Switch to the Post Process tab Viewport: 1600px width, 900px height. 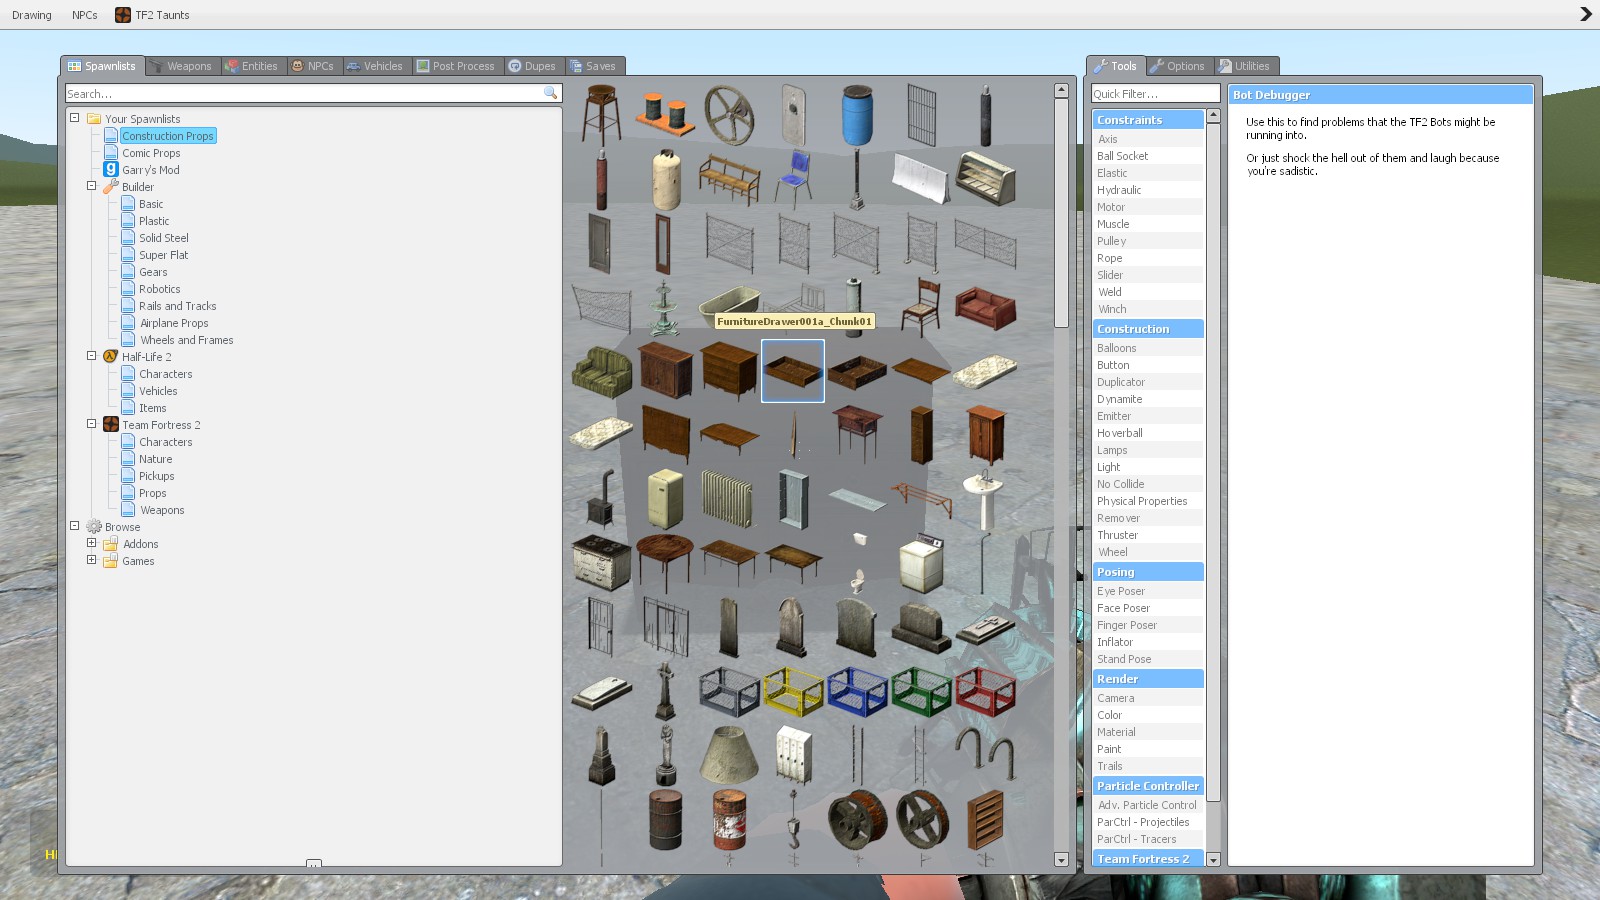pos(456,66)
